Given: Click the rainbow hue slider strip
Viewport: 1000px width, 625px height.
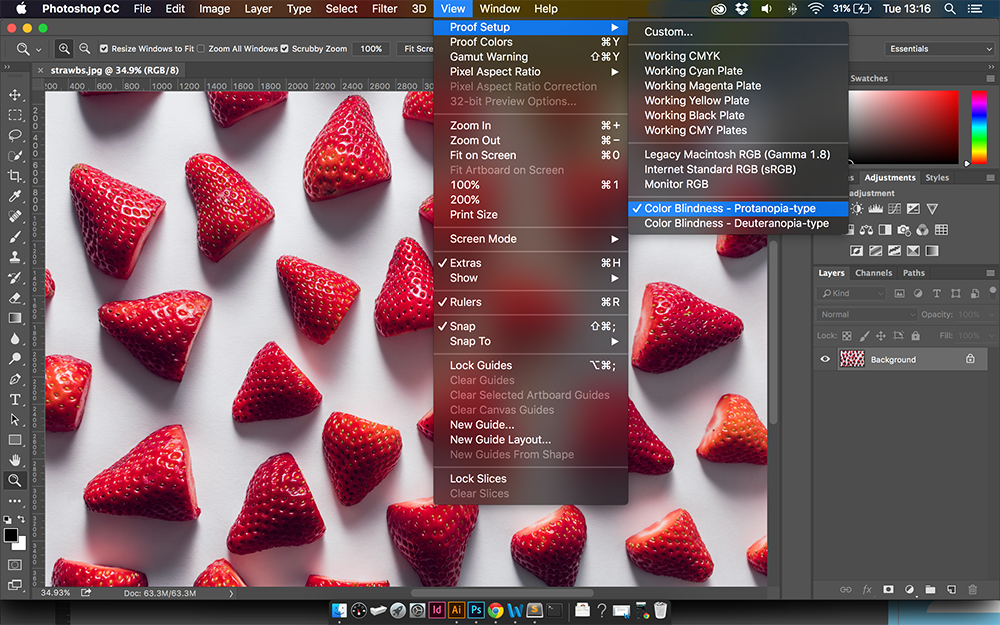Looking at the screenshot, I should click(979, 127).
